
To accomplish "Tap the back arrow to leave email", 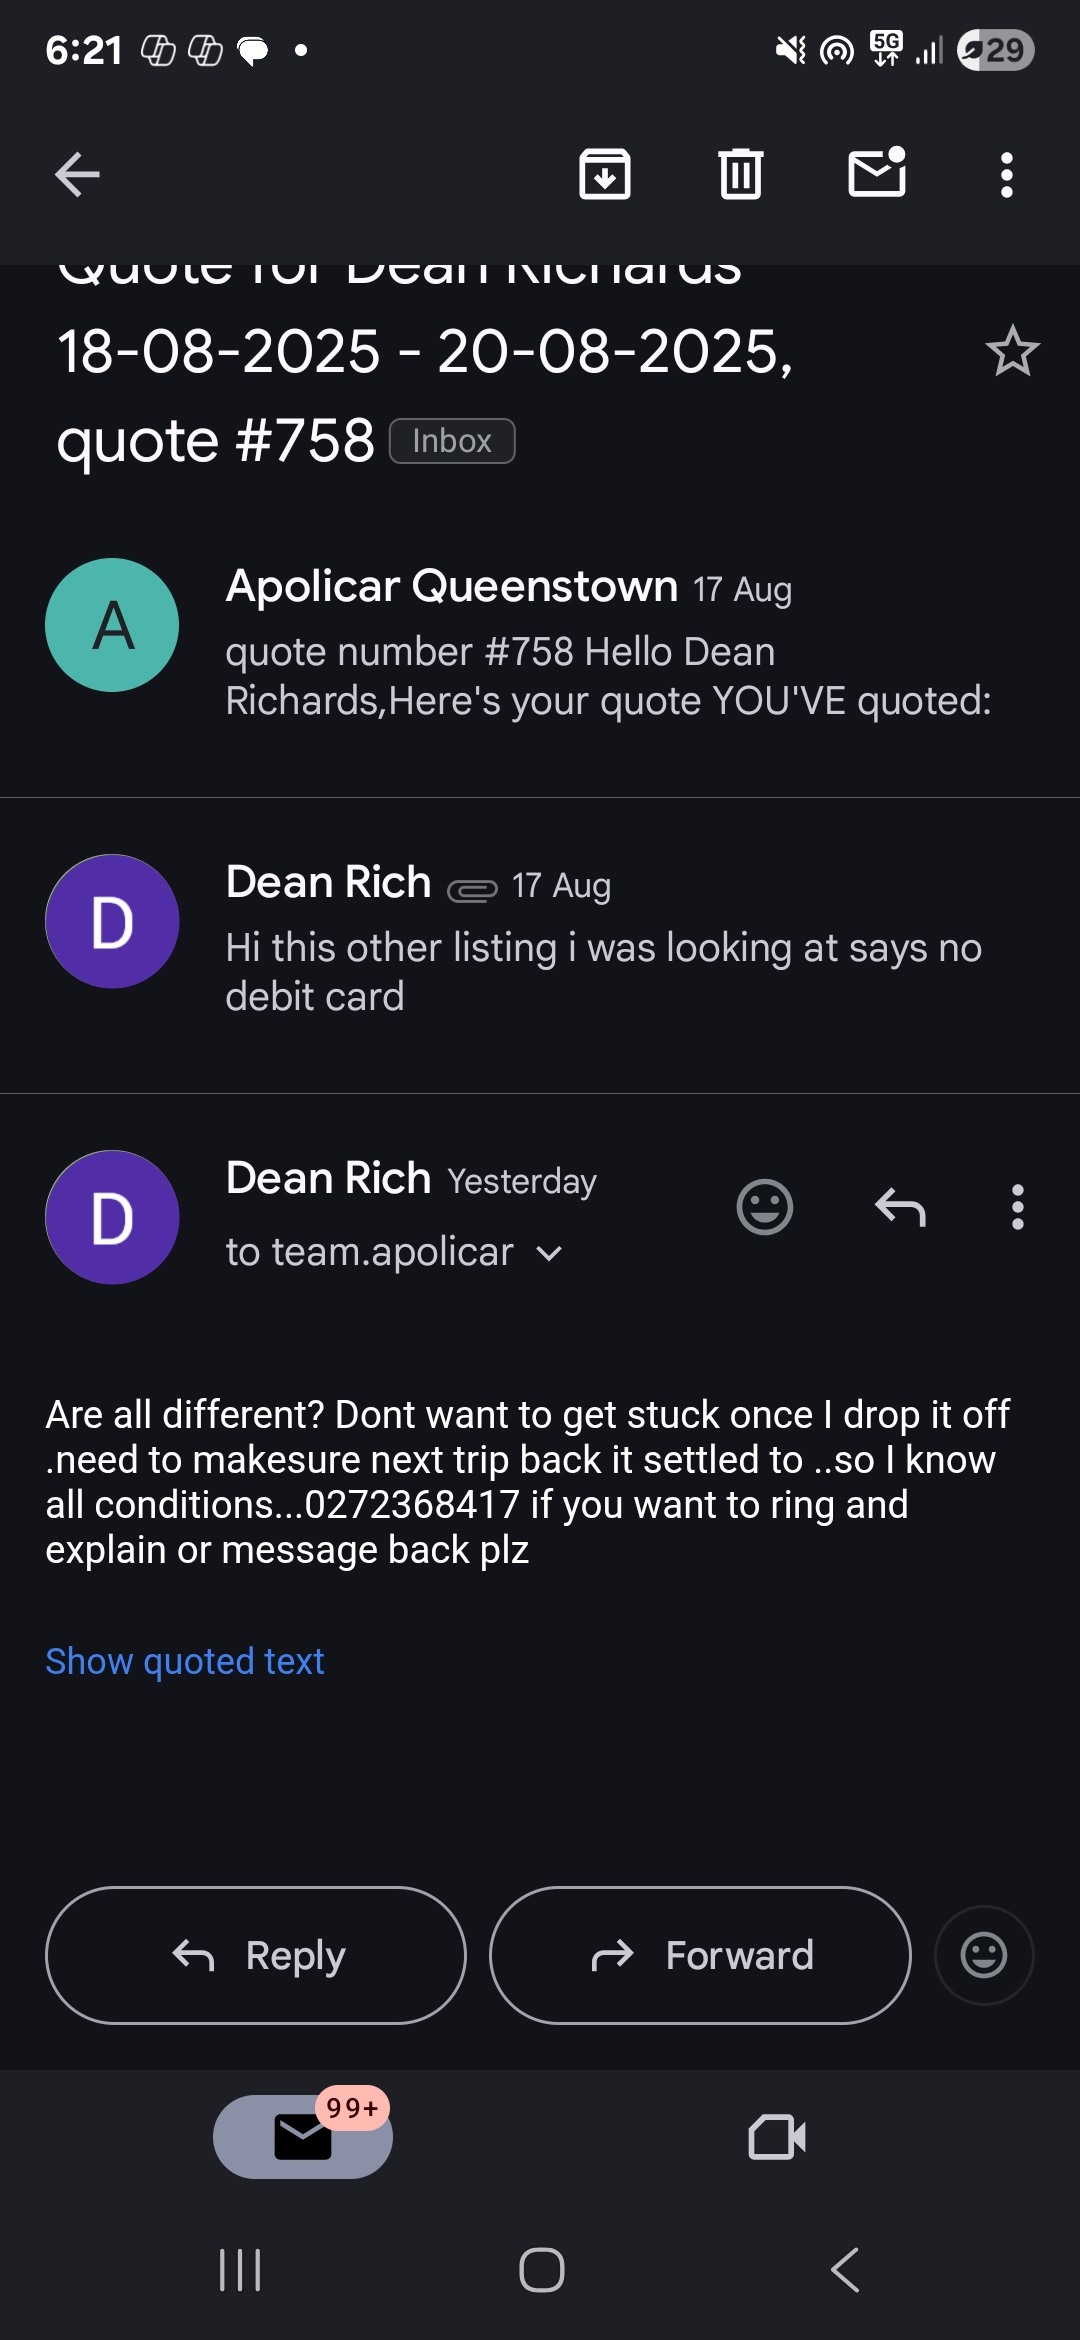I will pos(77,175).
